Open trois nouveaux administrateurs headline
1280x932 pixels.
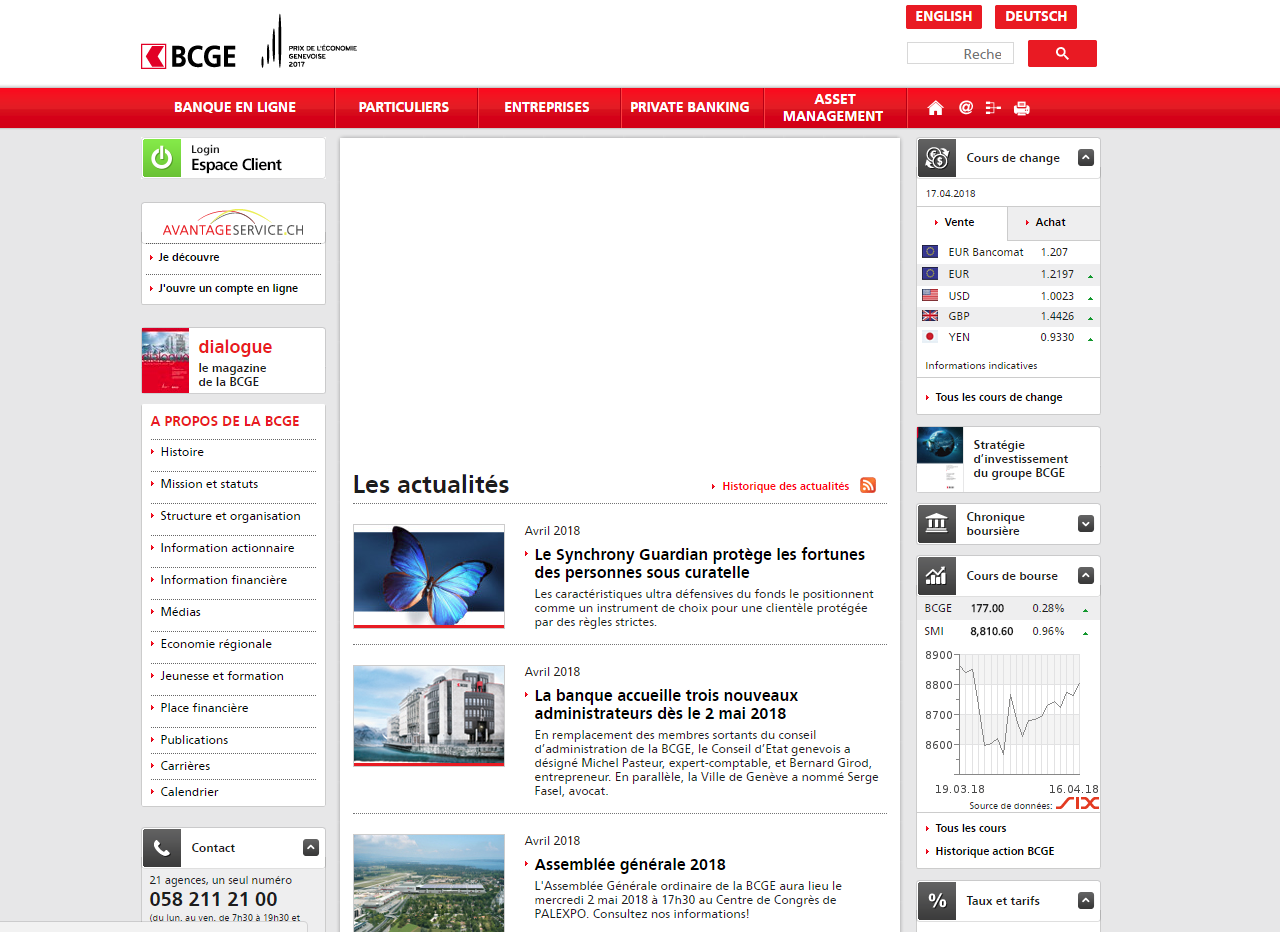tap(666, 704)
